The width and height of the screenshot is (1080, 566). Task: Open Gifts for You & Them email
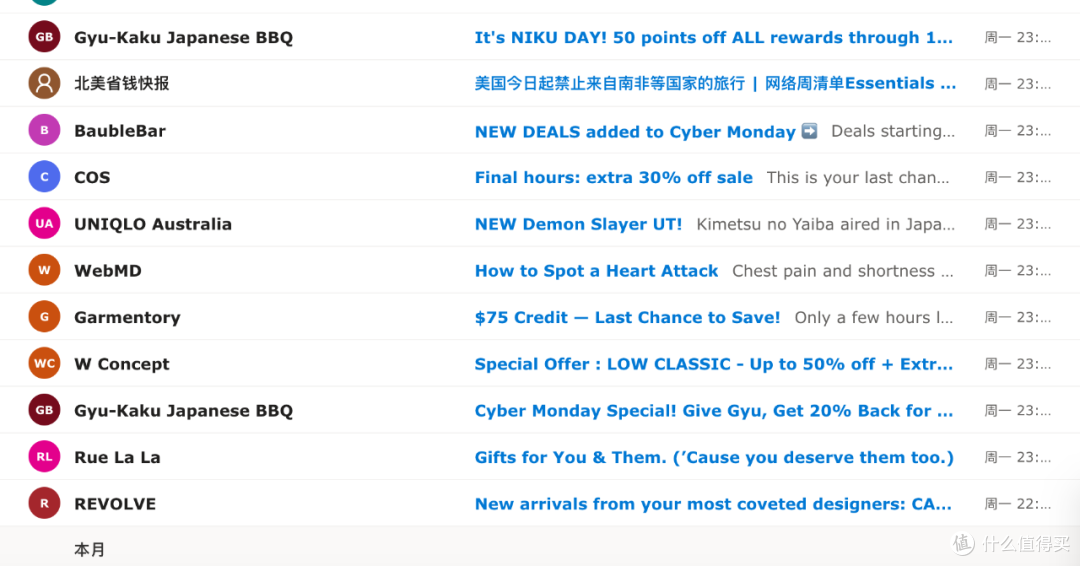point(713,457)
